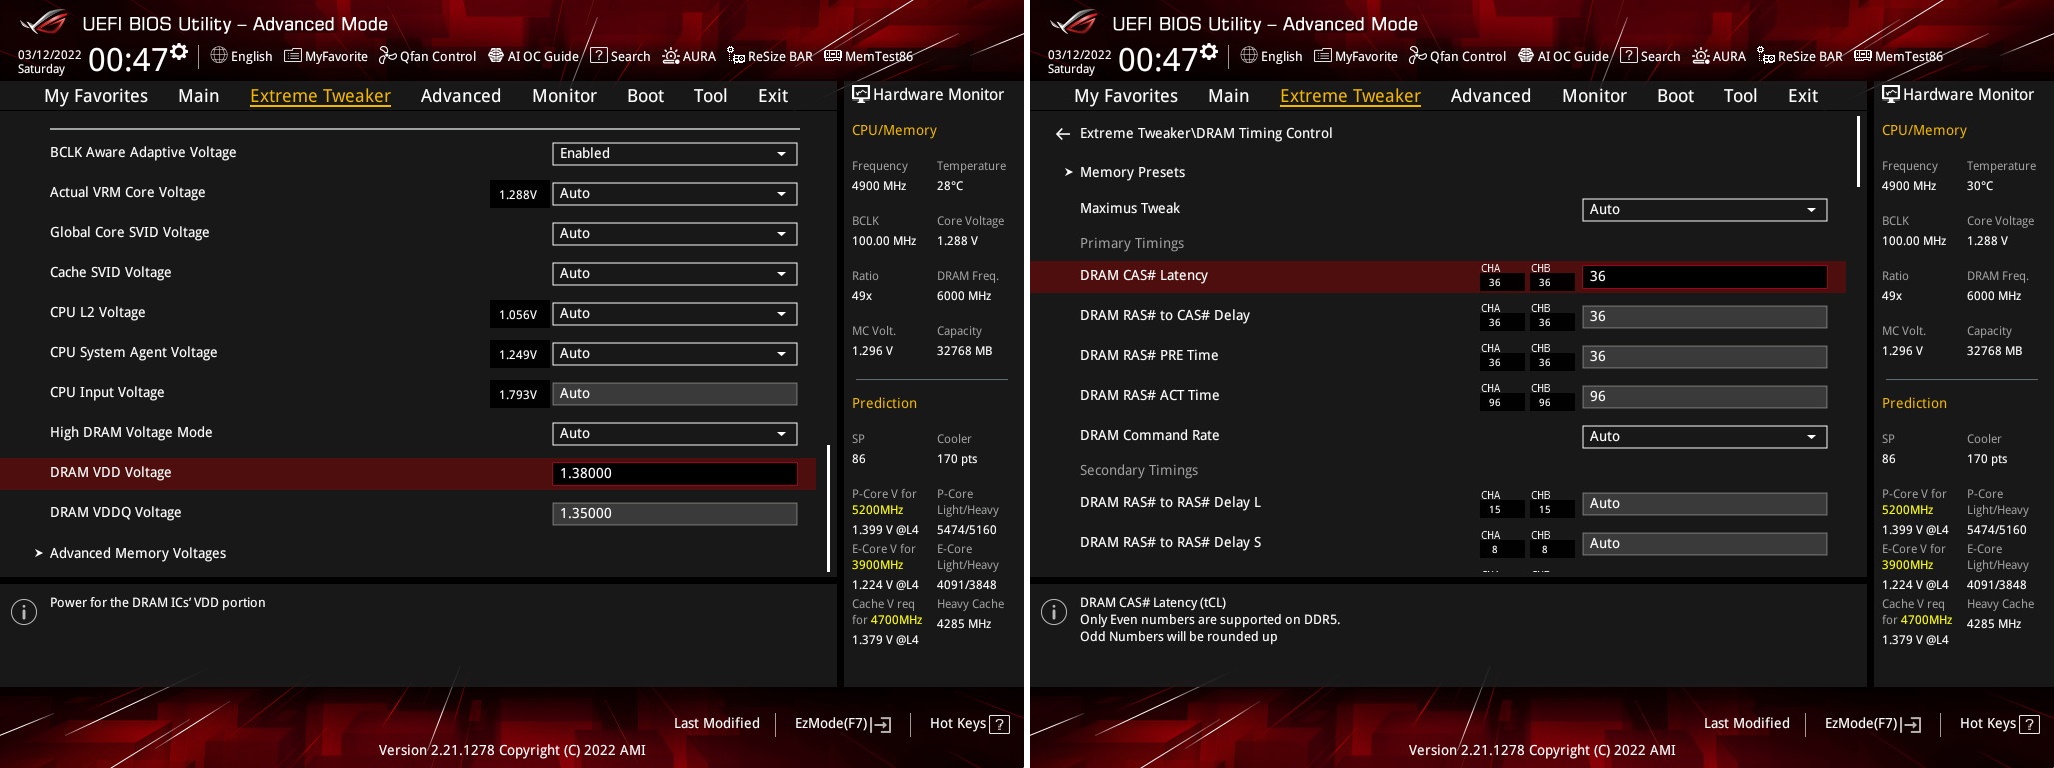Show Hot Keys on the DRAM Timing screen
Screen dimensions: 2054x768
pyautogui.click(x=1999, y=723)
